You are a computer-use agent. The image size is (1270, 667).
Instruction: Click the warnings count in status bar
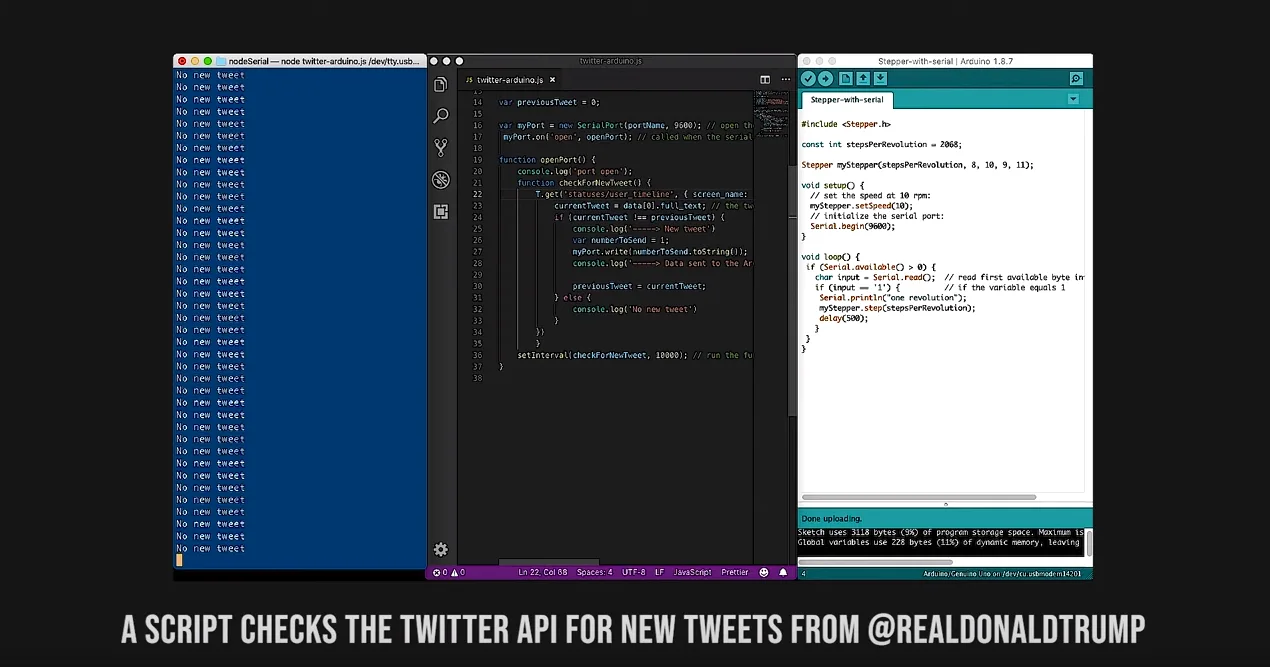tap(458, 573)
